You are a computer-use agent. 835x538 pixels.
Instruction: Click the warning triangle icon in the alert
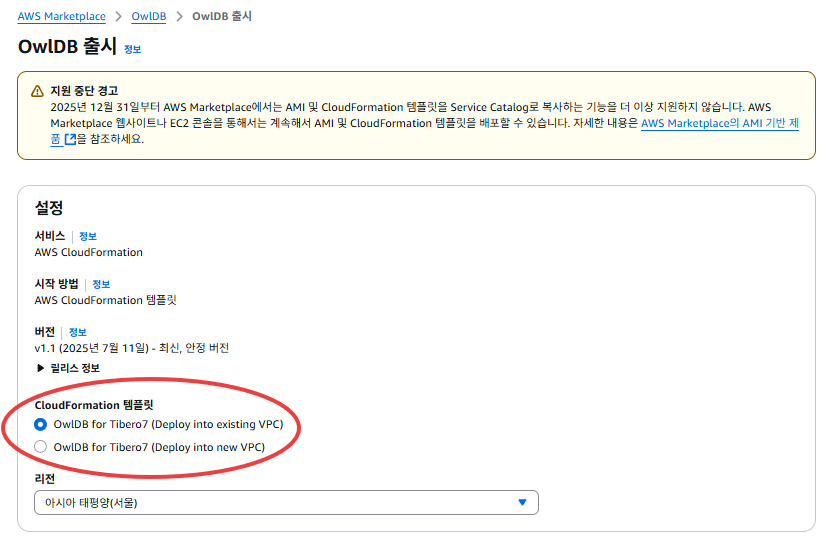click(37, 91)
